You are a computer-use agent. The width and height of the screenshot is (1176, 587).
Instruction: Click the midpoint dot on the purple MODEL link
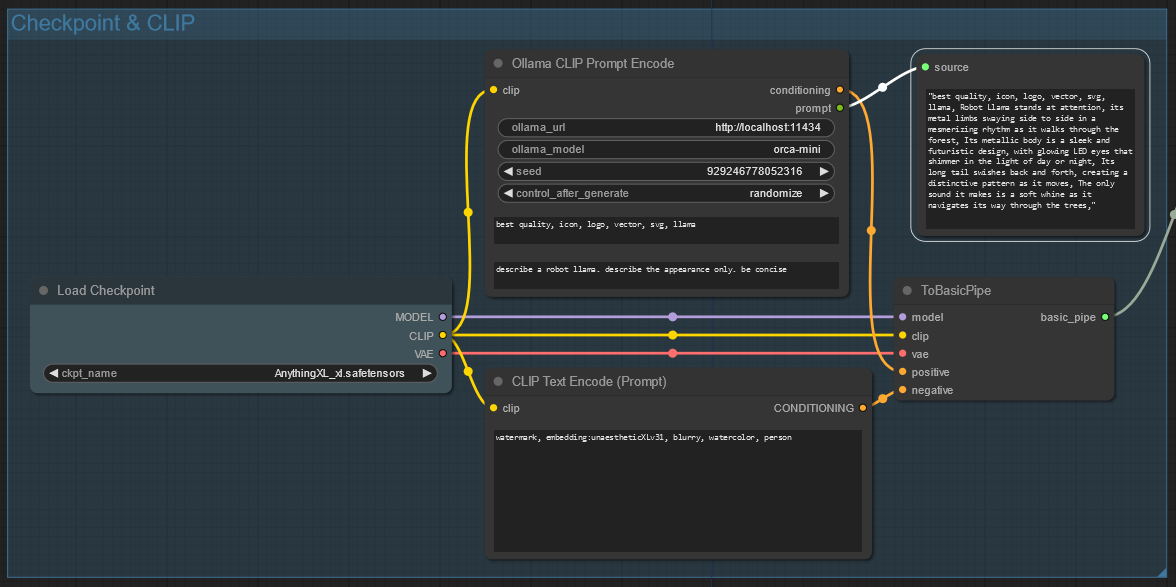(x=673, y=317)
